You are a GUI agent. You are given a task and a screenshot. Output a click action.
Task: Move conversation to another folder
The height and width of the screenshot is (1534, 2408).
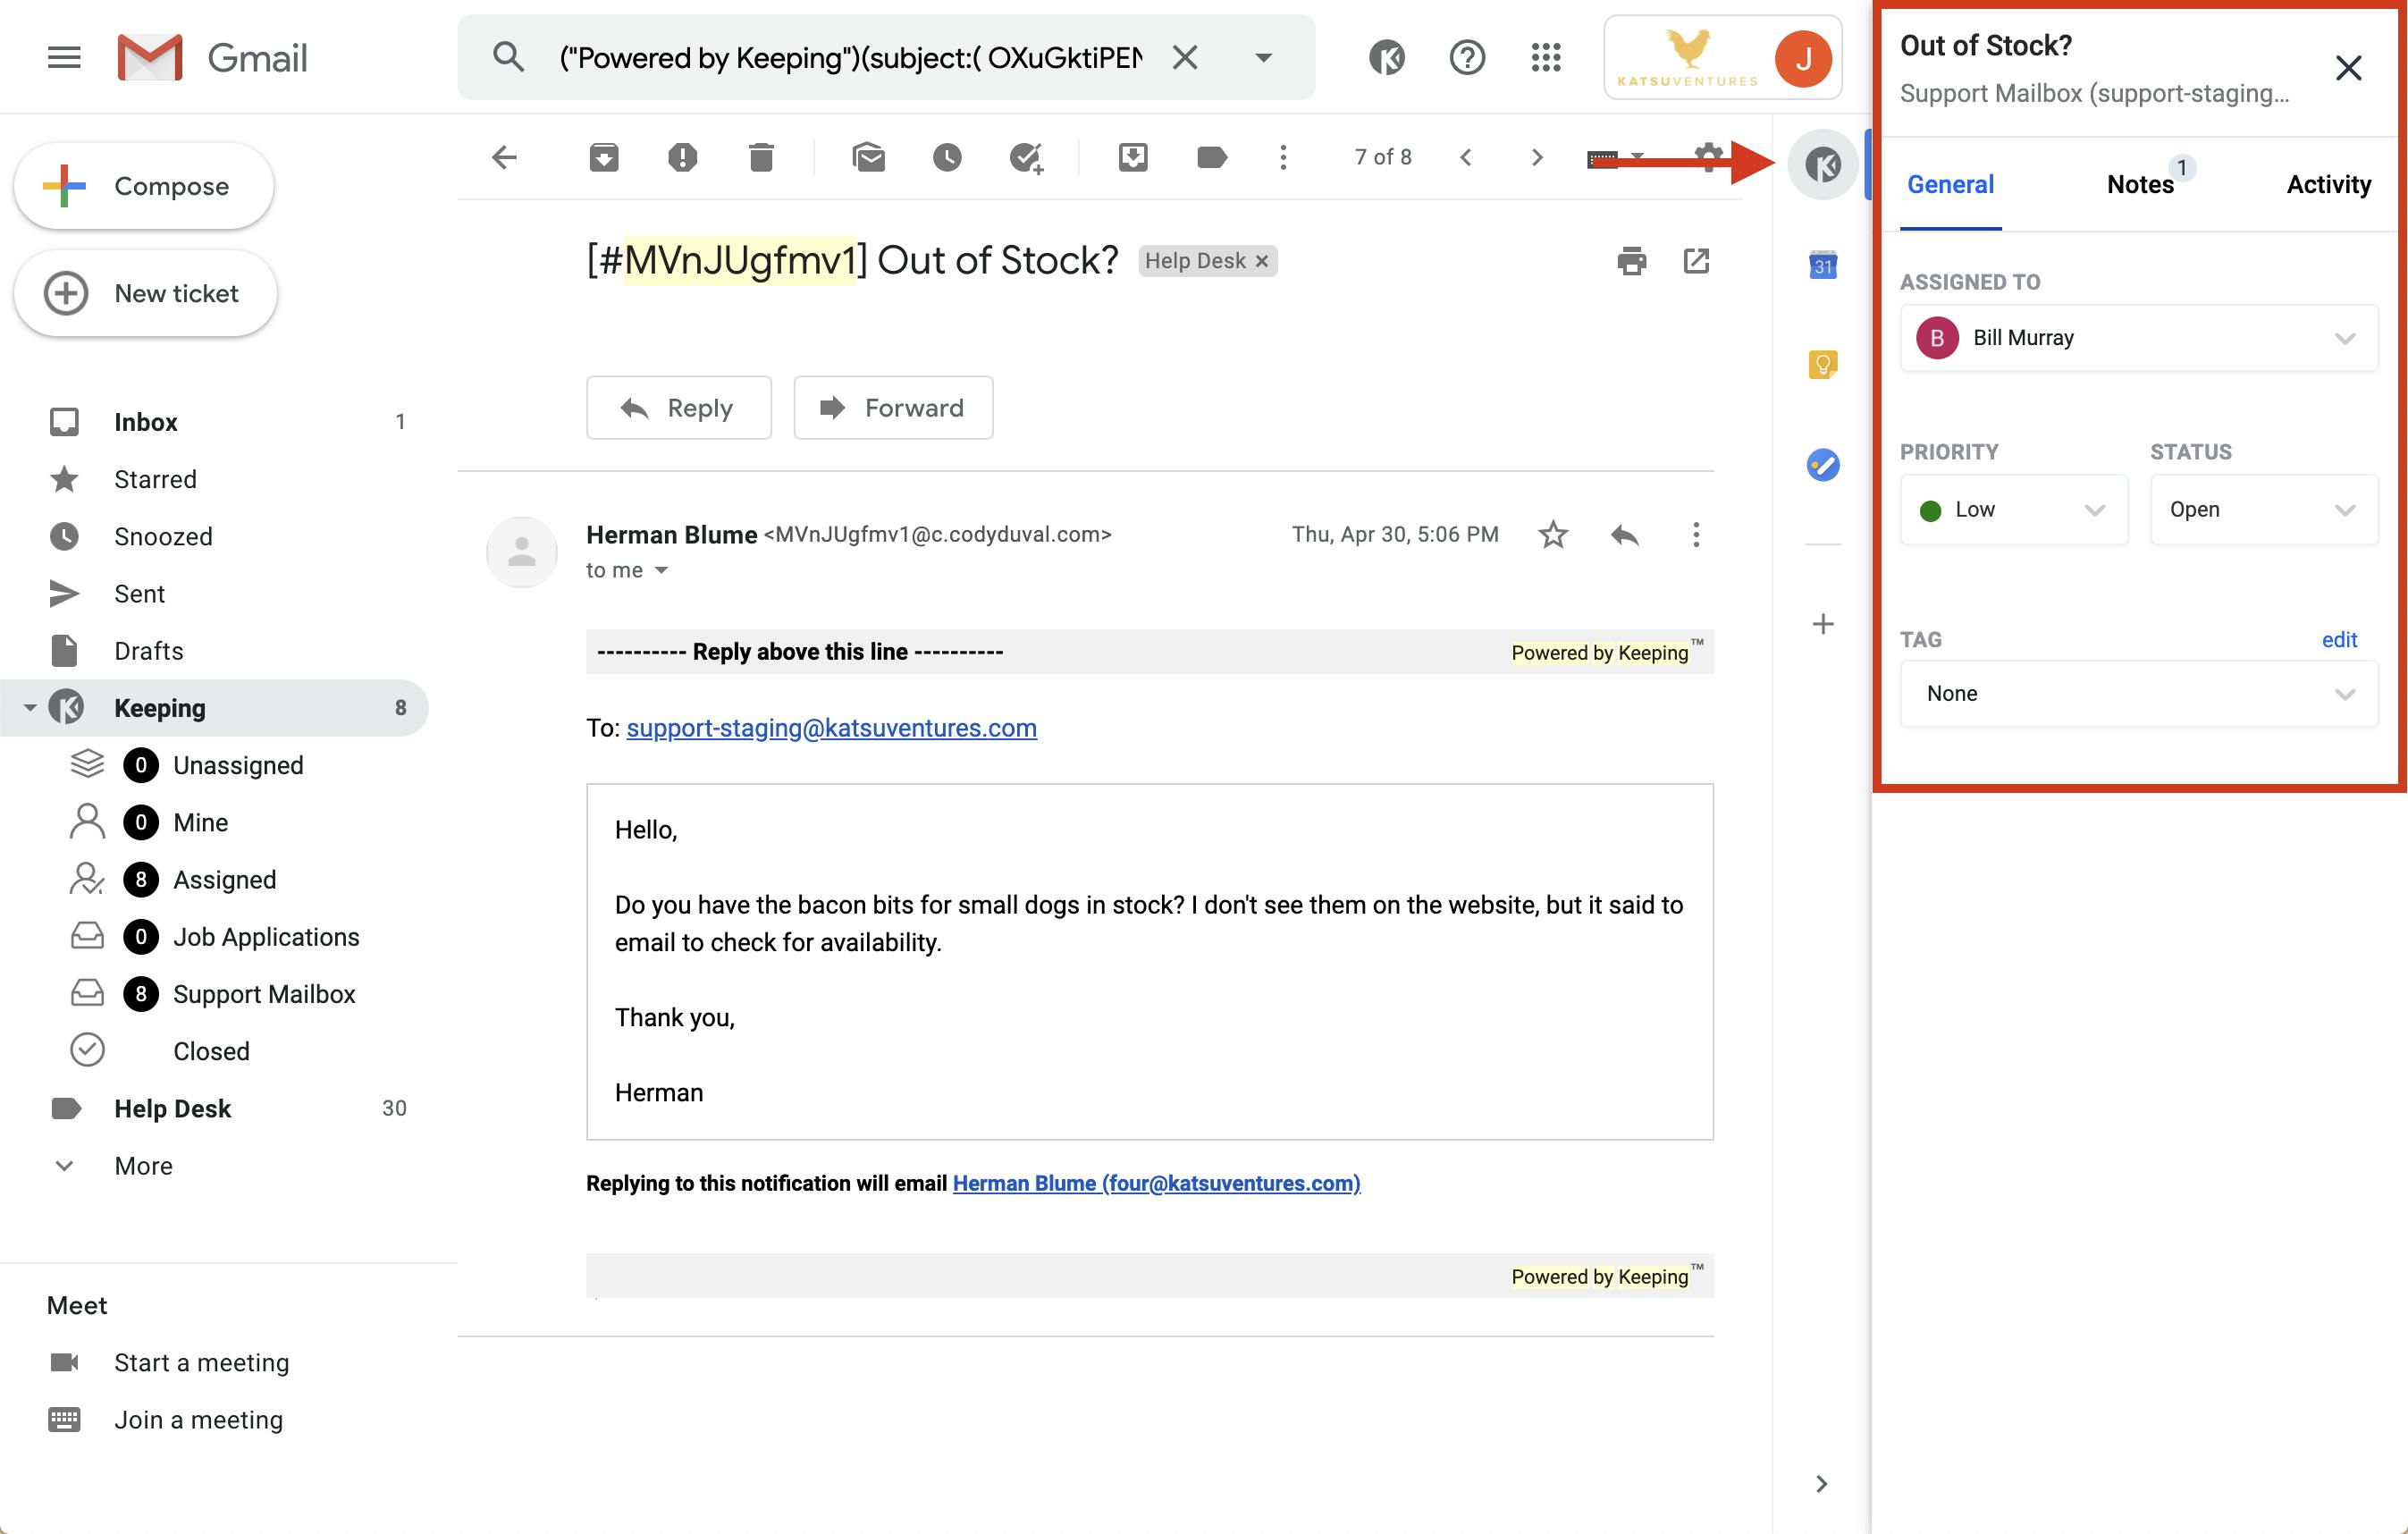[1132, 157]
